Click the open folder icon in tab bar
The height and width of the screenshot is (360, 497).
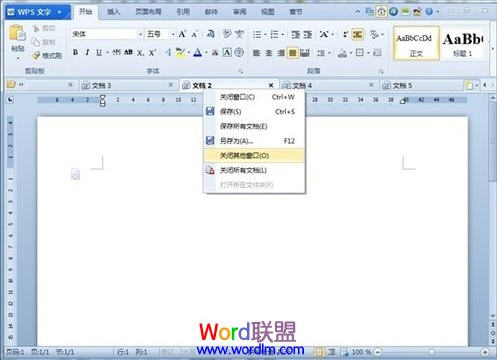pos(11,85)
